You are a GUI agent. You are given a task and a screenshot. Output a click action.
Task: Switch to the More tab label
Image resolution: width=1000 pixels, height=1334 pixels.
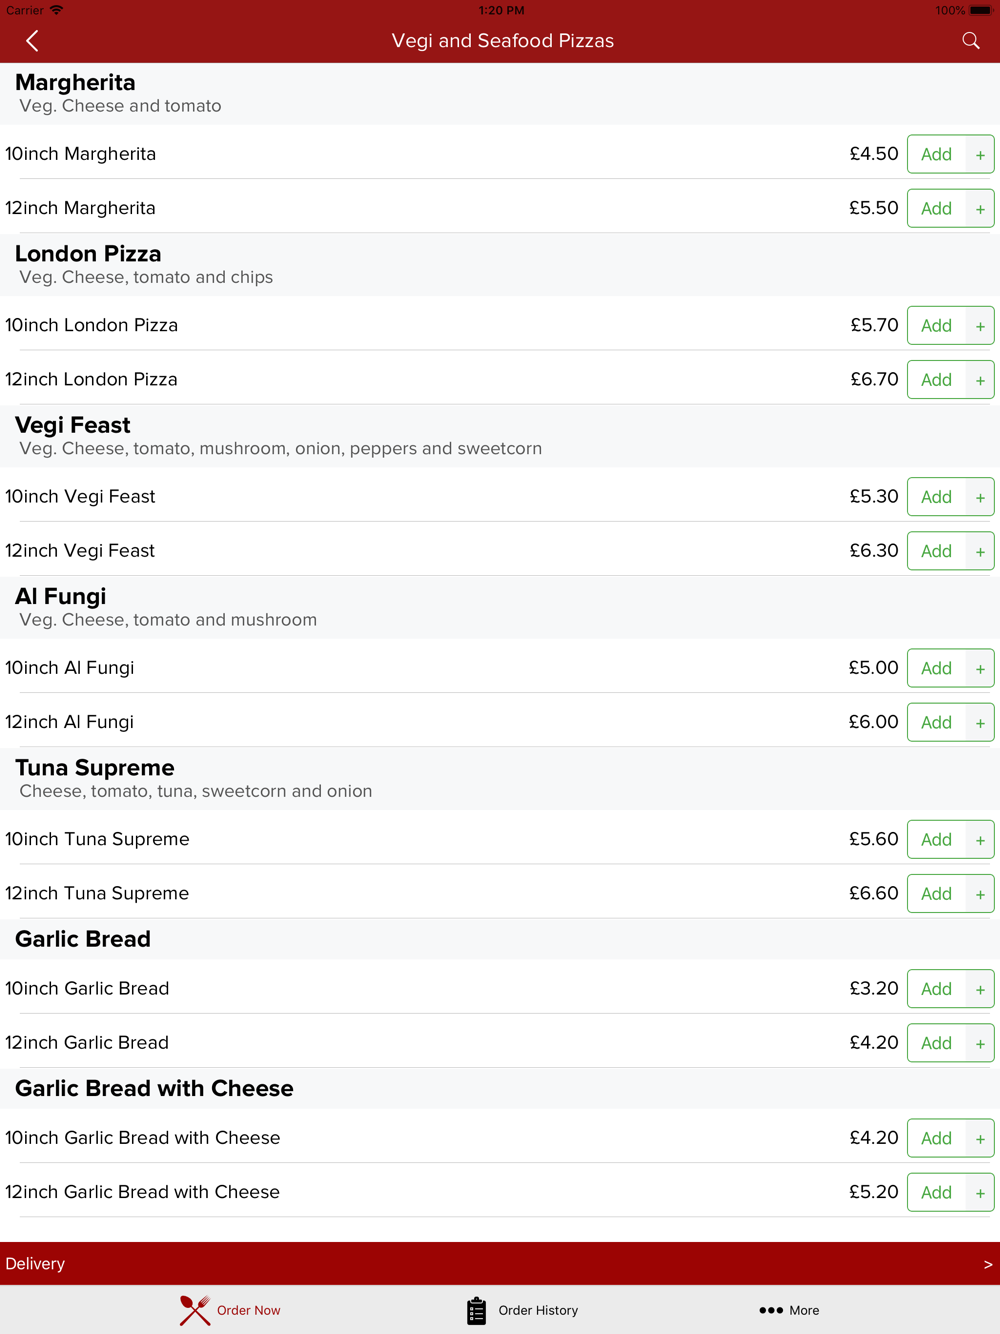click(804, 1310)
